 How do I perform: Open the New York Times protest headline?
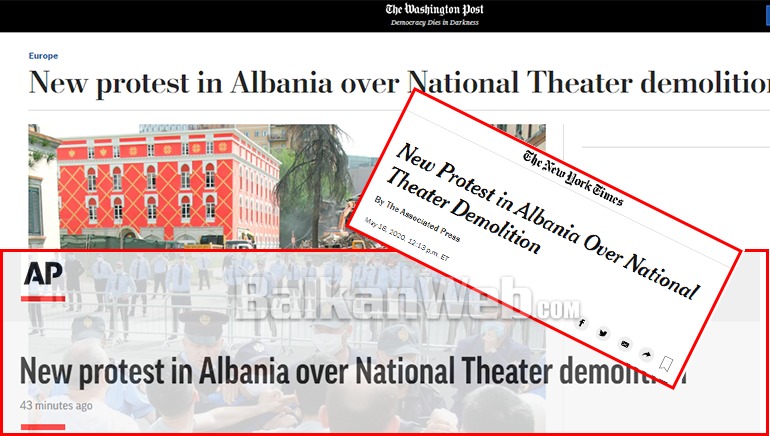543,221
